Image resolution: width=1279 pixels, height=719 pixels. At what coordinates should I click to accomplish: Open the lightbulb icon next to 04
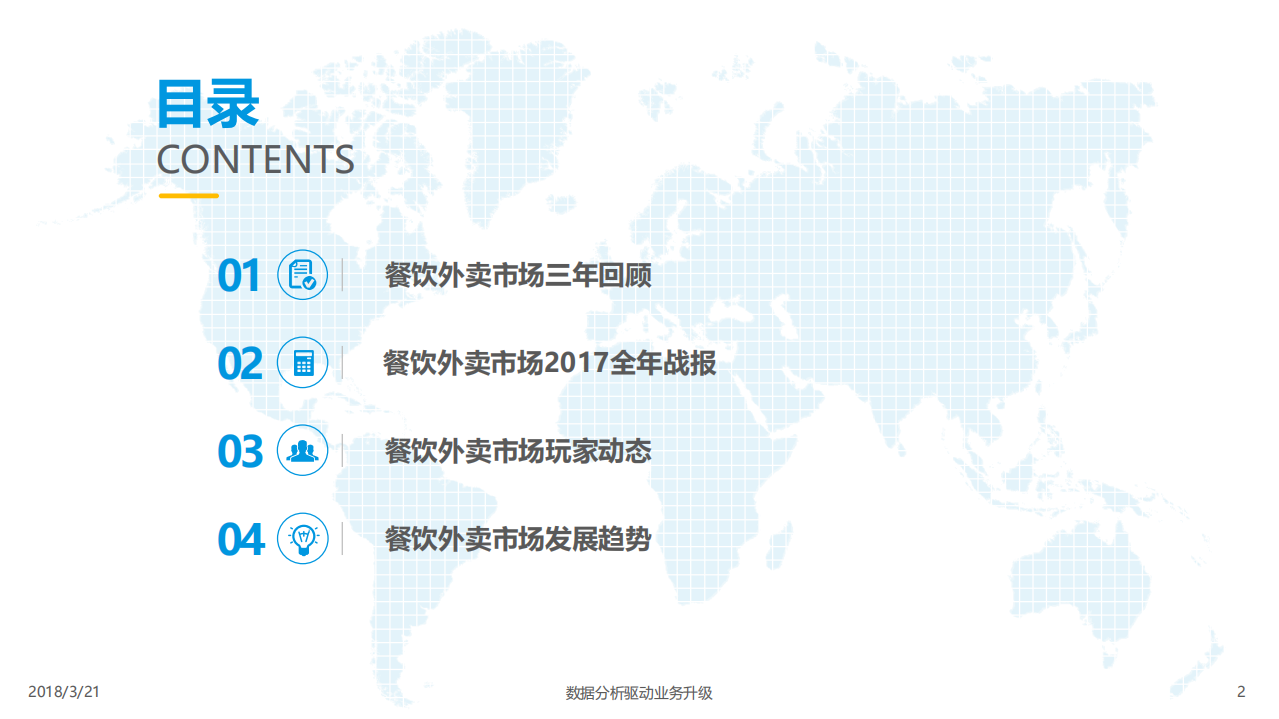coord(303,537)
